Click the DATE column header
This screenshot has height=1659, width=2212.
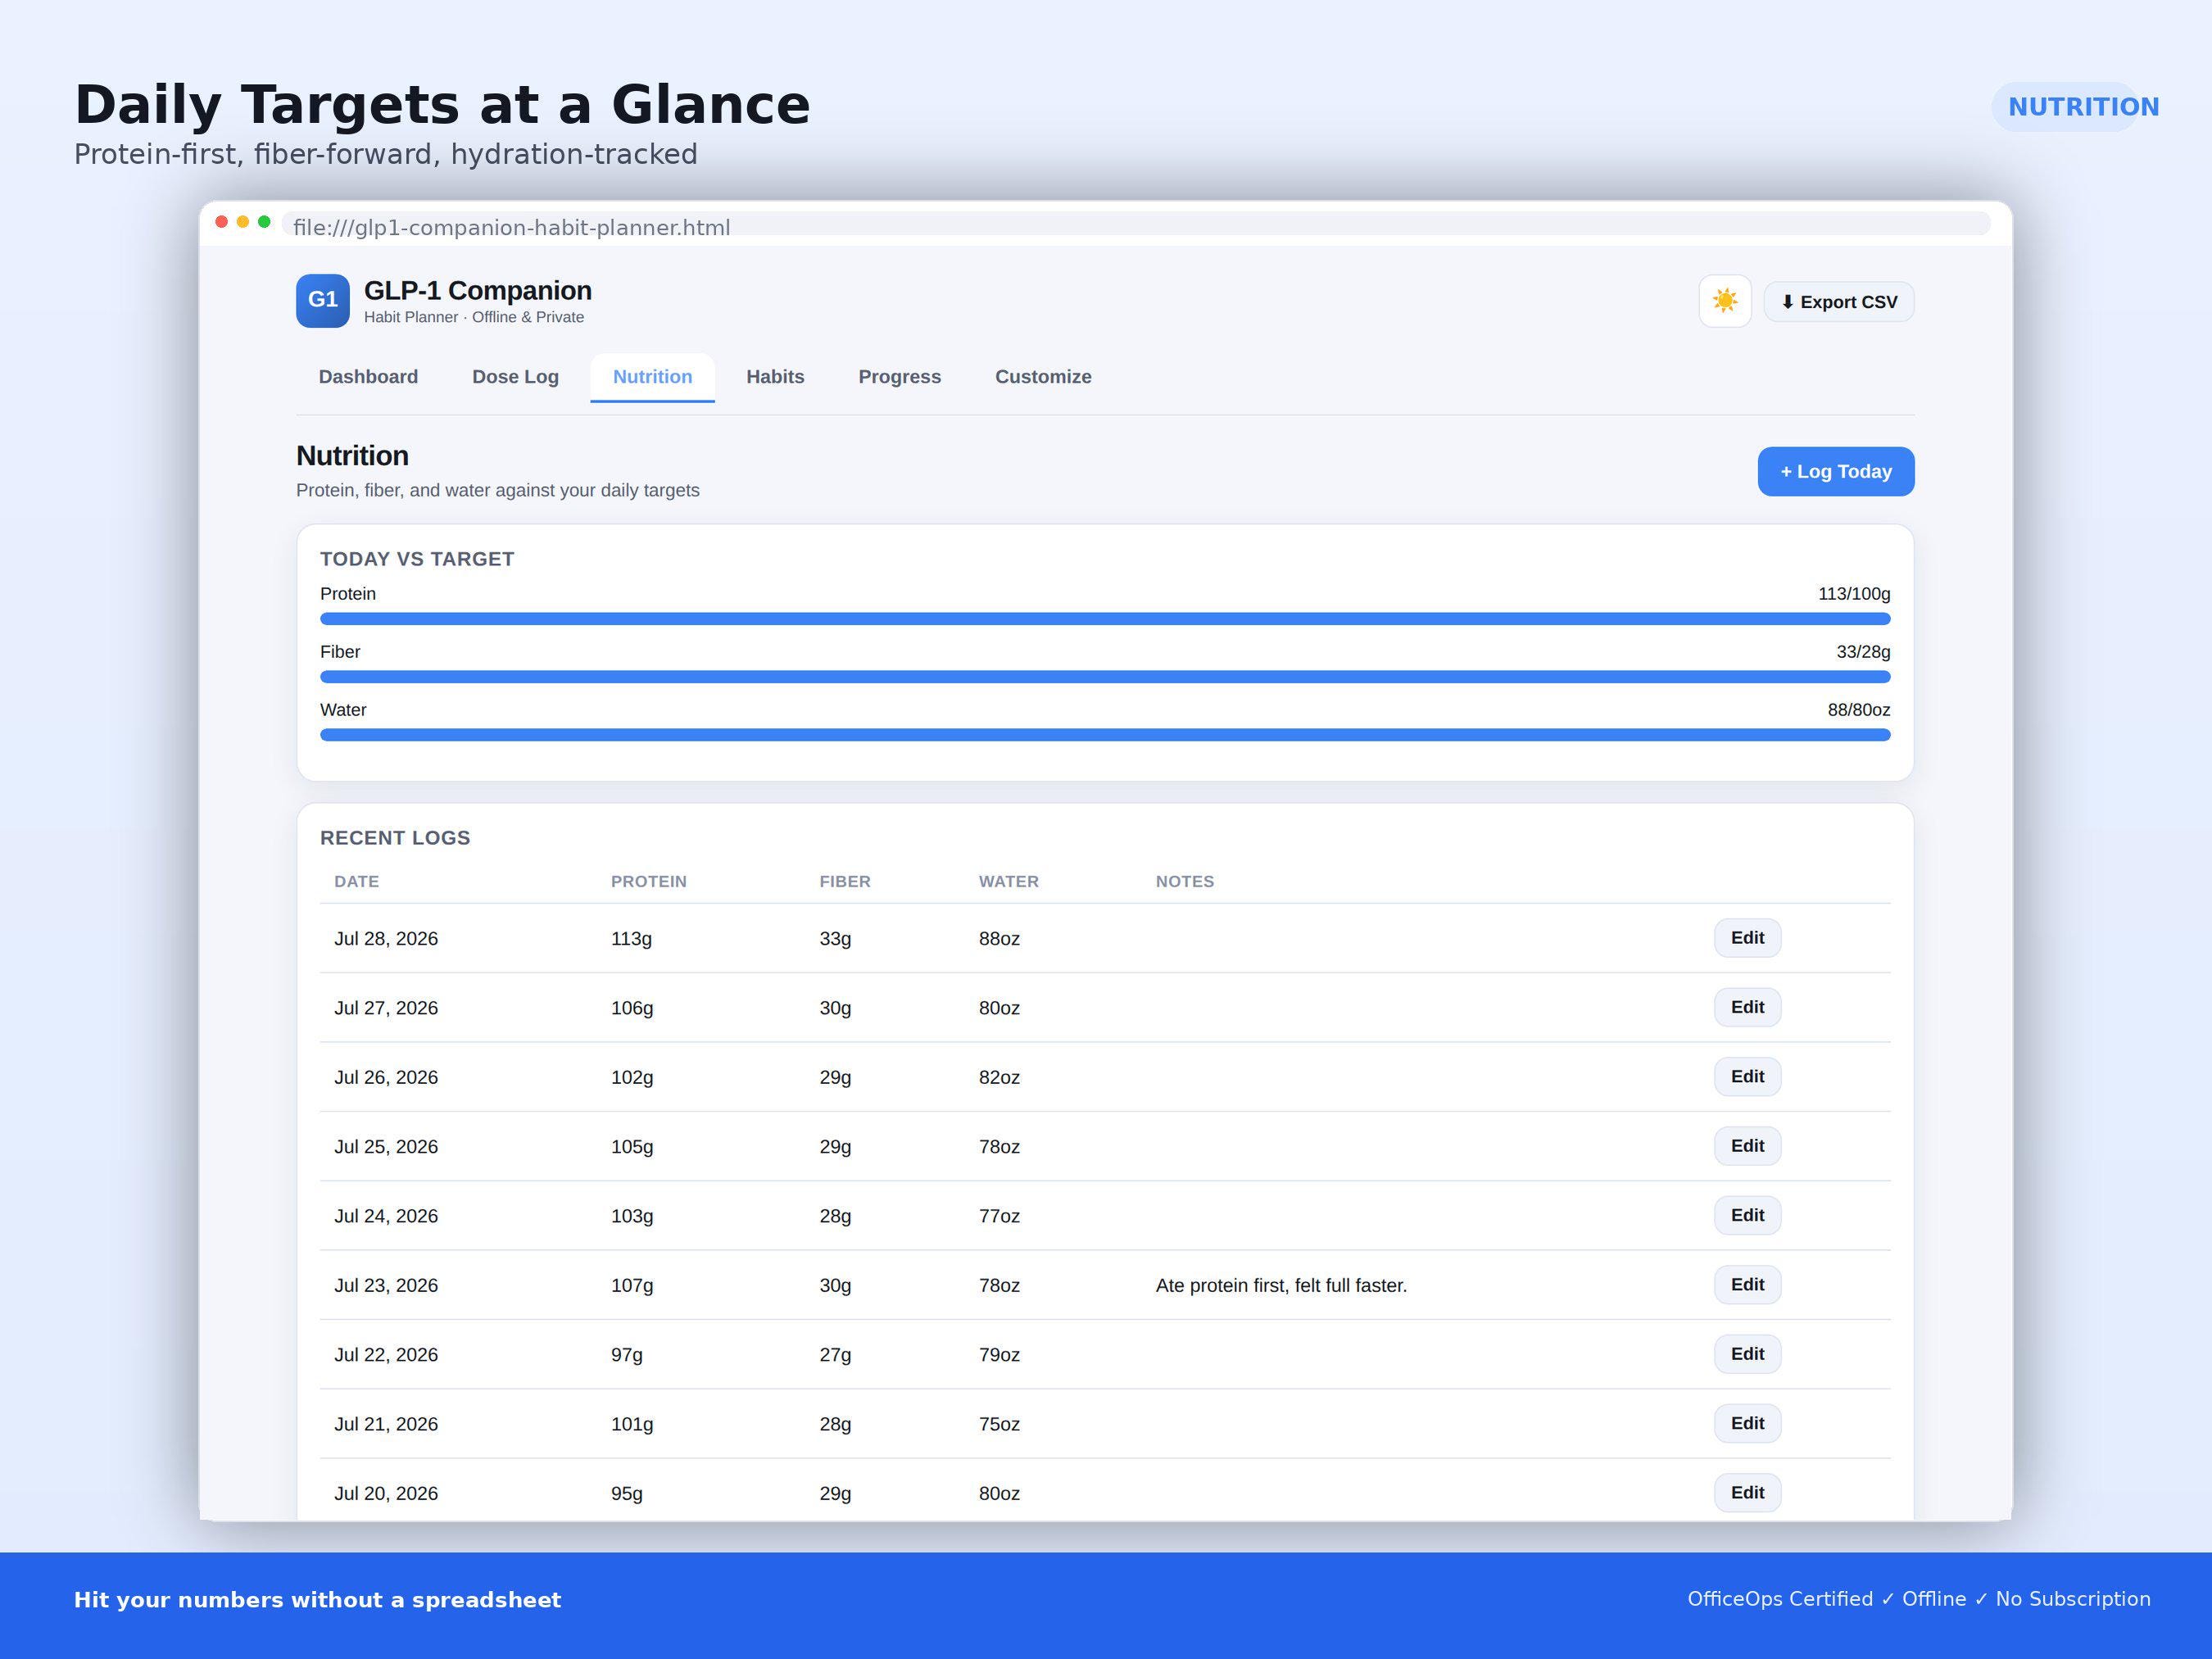click(x=357, y=881)
